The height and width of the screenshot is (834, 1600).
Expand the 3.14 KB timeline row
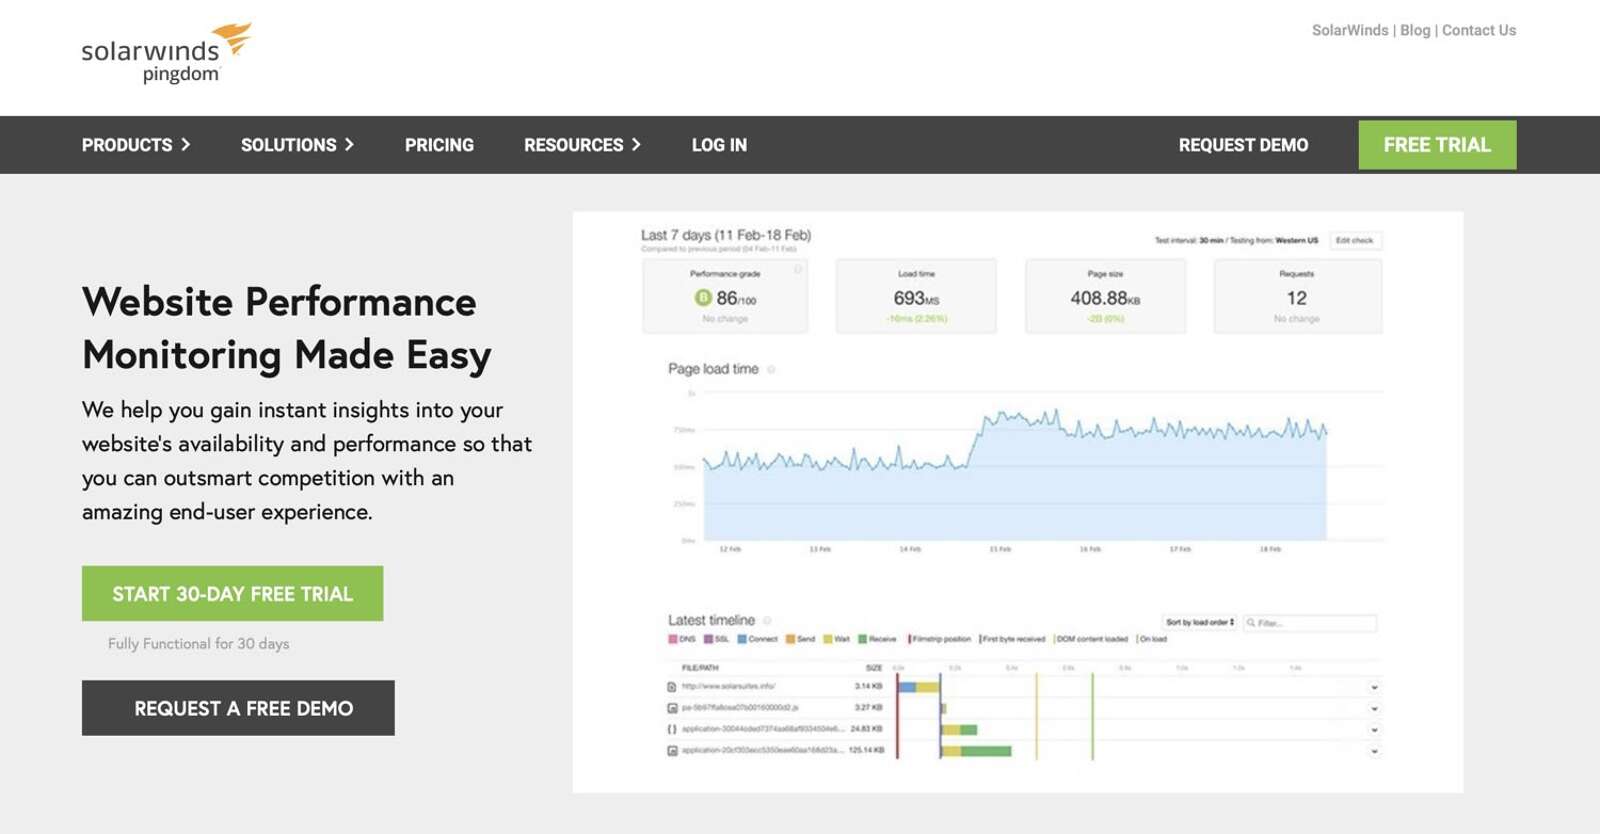tap(1374, 687)
